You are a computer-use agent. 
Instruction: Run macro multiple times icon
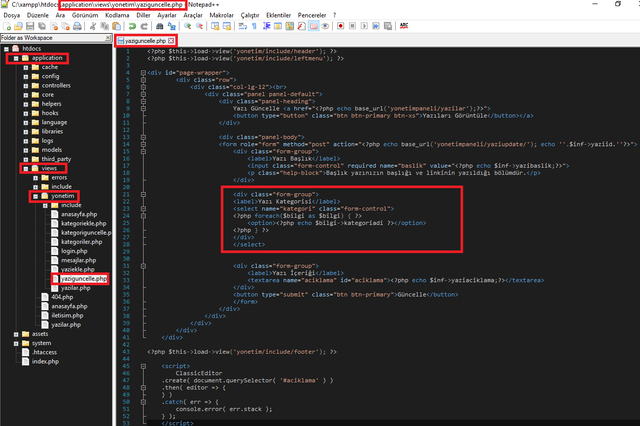pos(376,26)
